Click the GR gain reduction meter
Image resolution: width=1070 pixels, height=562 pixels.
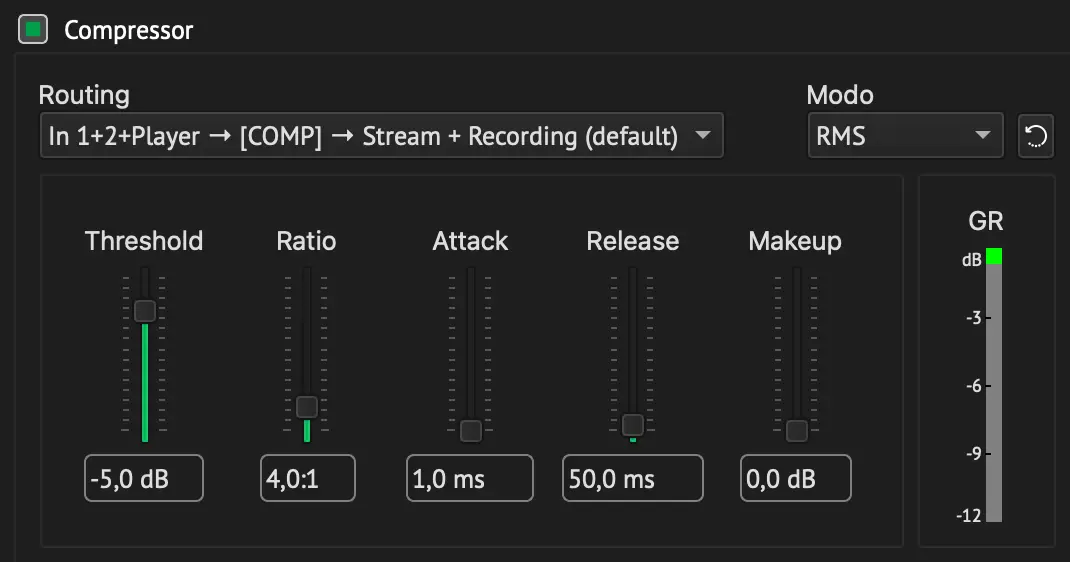(994, 385)
